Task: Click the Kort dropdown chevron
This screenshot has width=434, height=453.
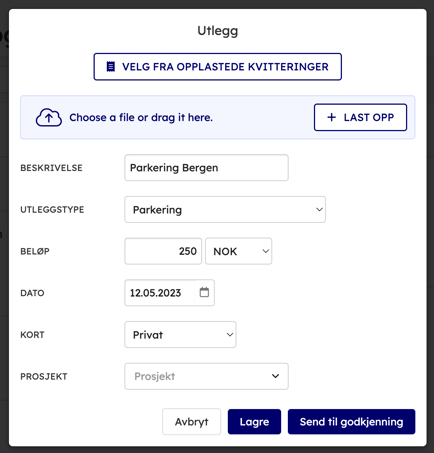Action: [230, 334]
